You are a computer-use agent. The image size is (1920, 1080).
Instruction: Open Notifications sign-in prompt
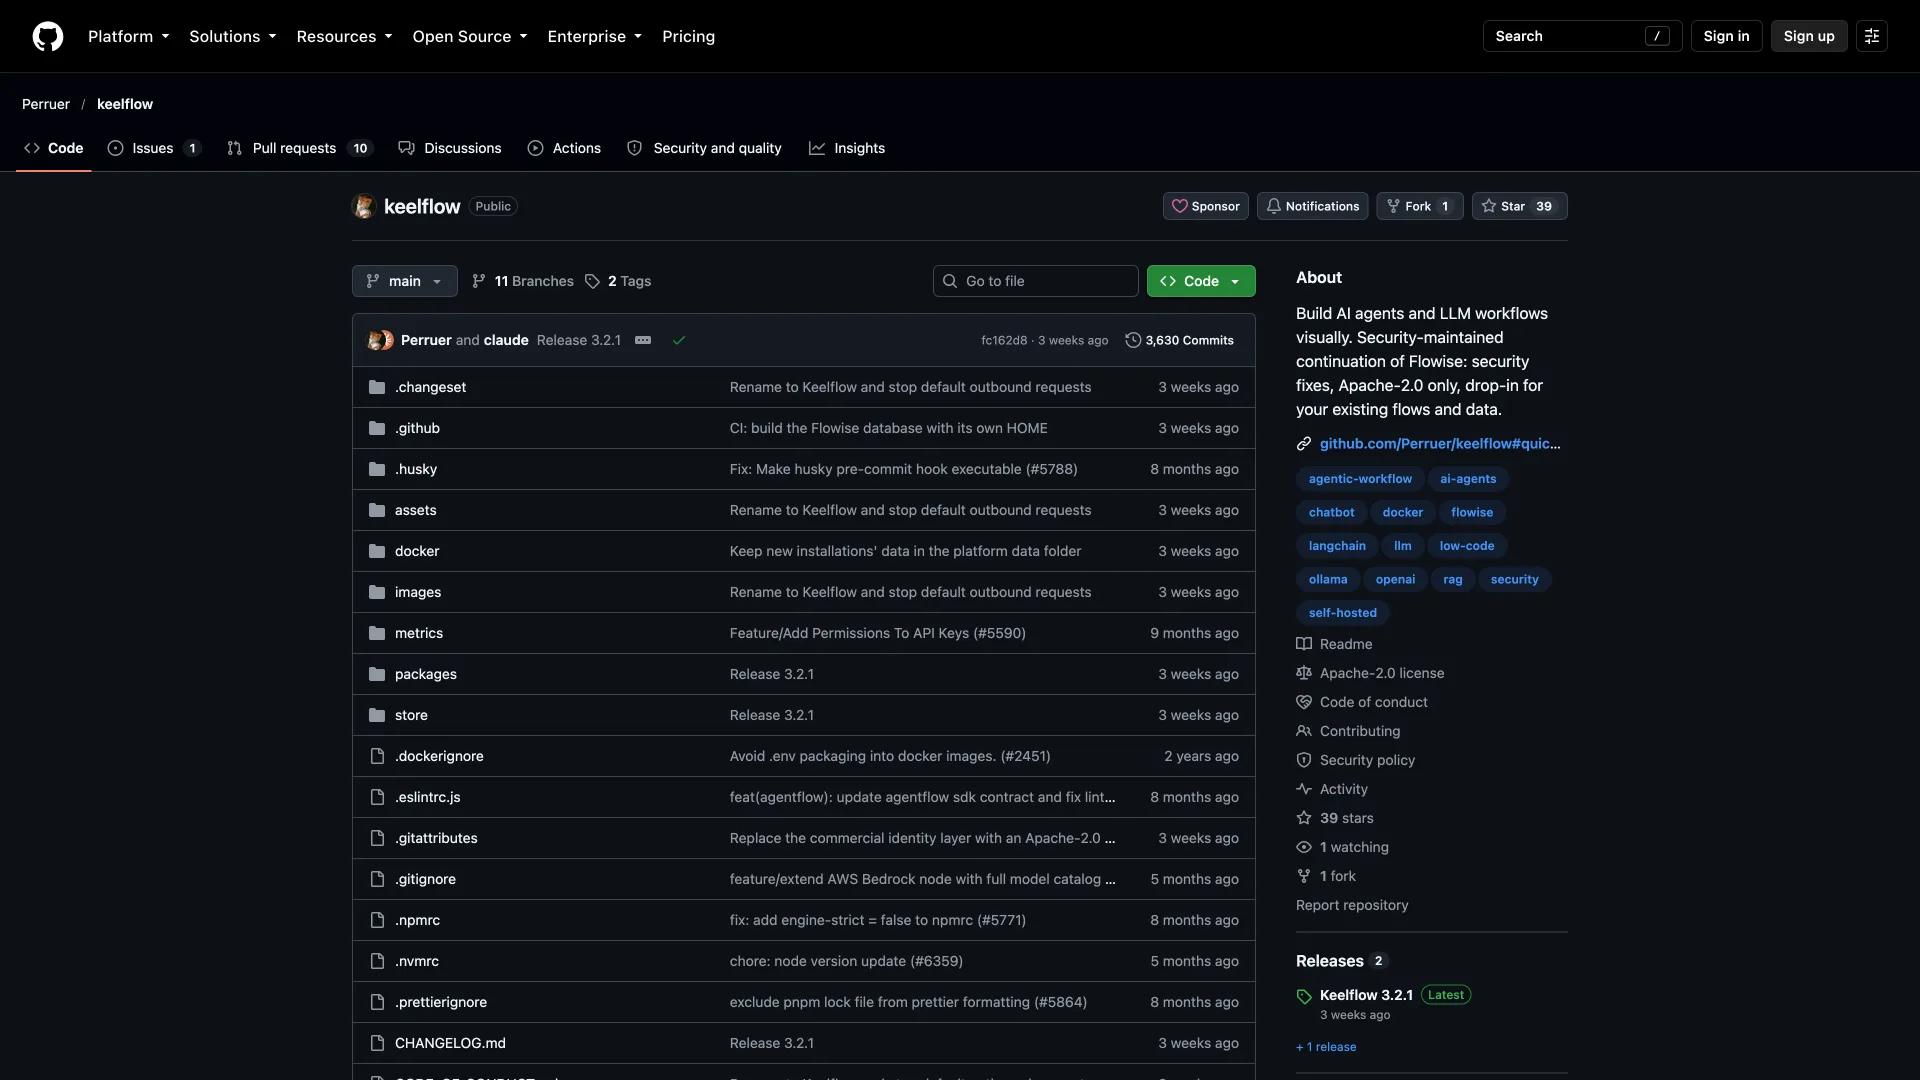point(1313,206)
